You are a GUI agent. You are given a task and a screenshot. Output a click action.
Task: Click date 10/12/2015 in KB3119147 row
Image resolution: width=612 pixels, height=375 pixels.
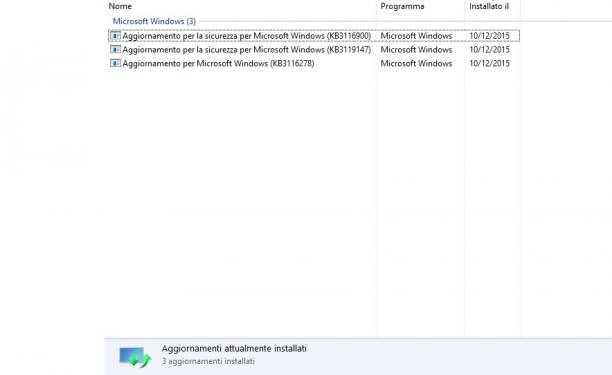(x=489, y=50)
